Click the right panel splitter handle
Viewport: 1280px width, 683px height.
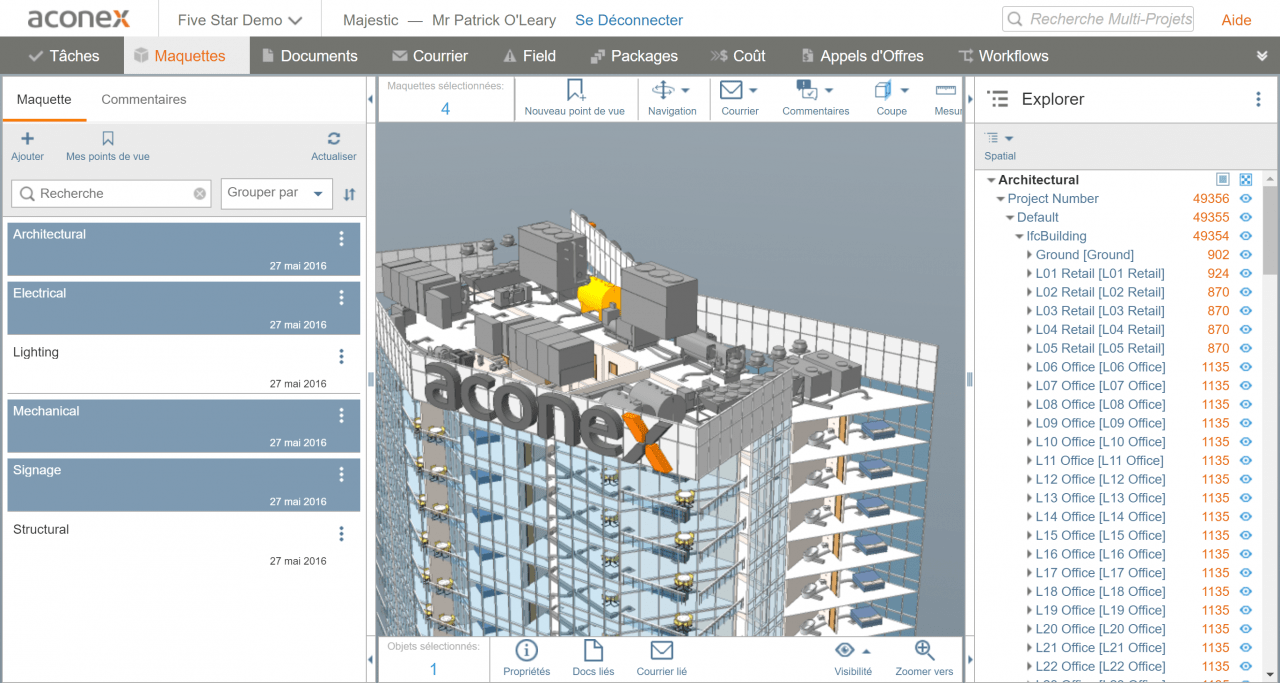coord(969,379)
